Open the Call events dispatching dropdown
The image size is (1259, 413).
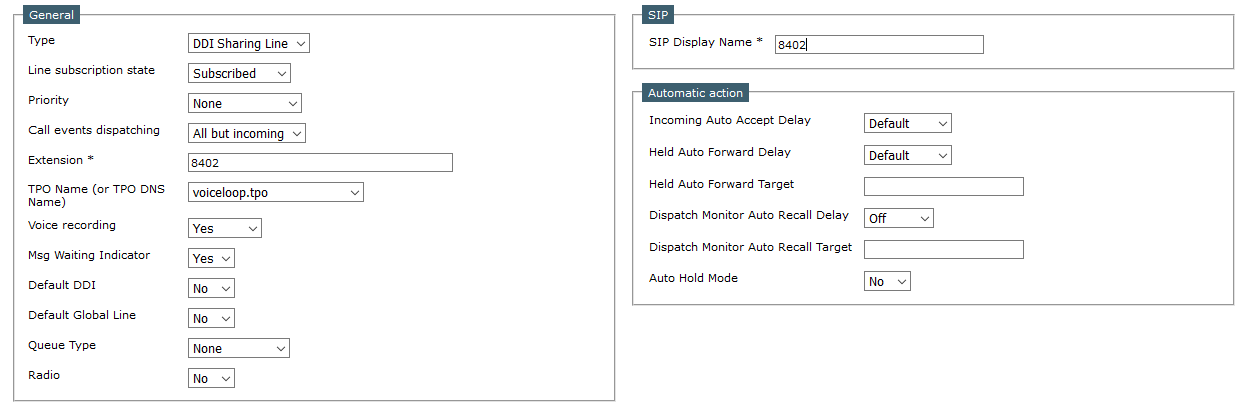click(x=247, y=133)
